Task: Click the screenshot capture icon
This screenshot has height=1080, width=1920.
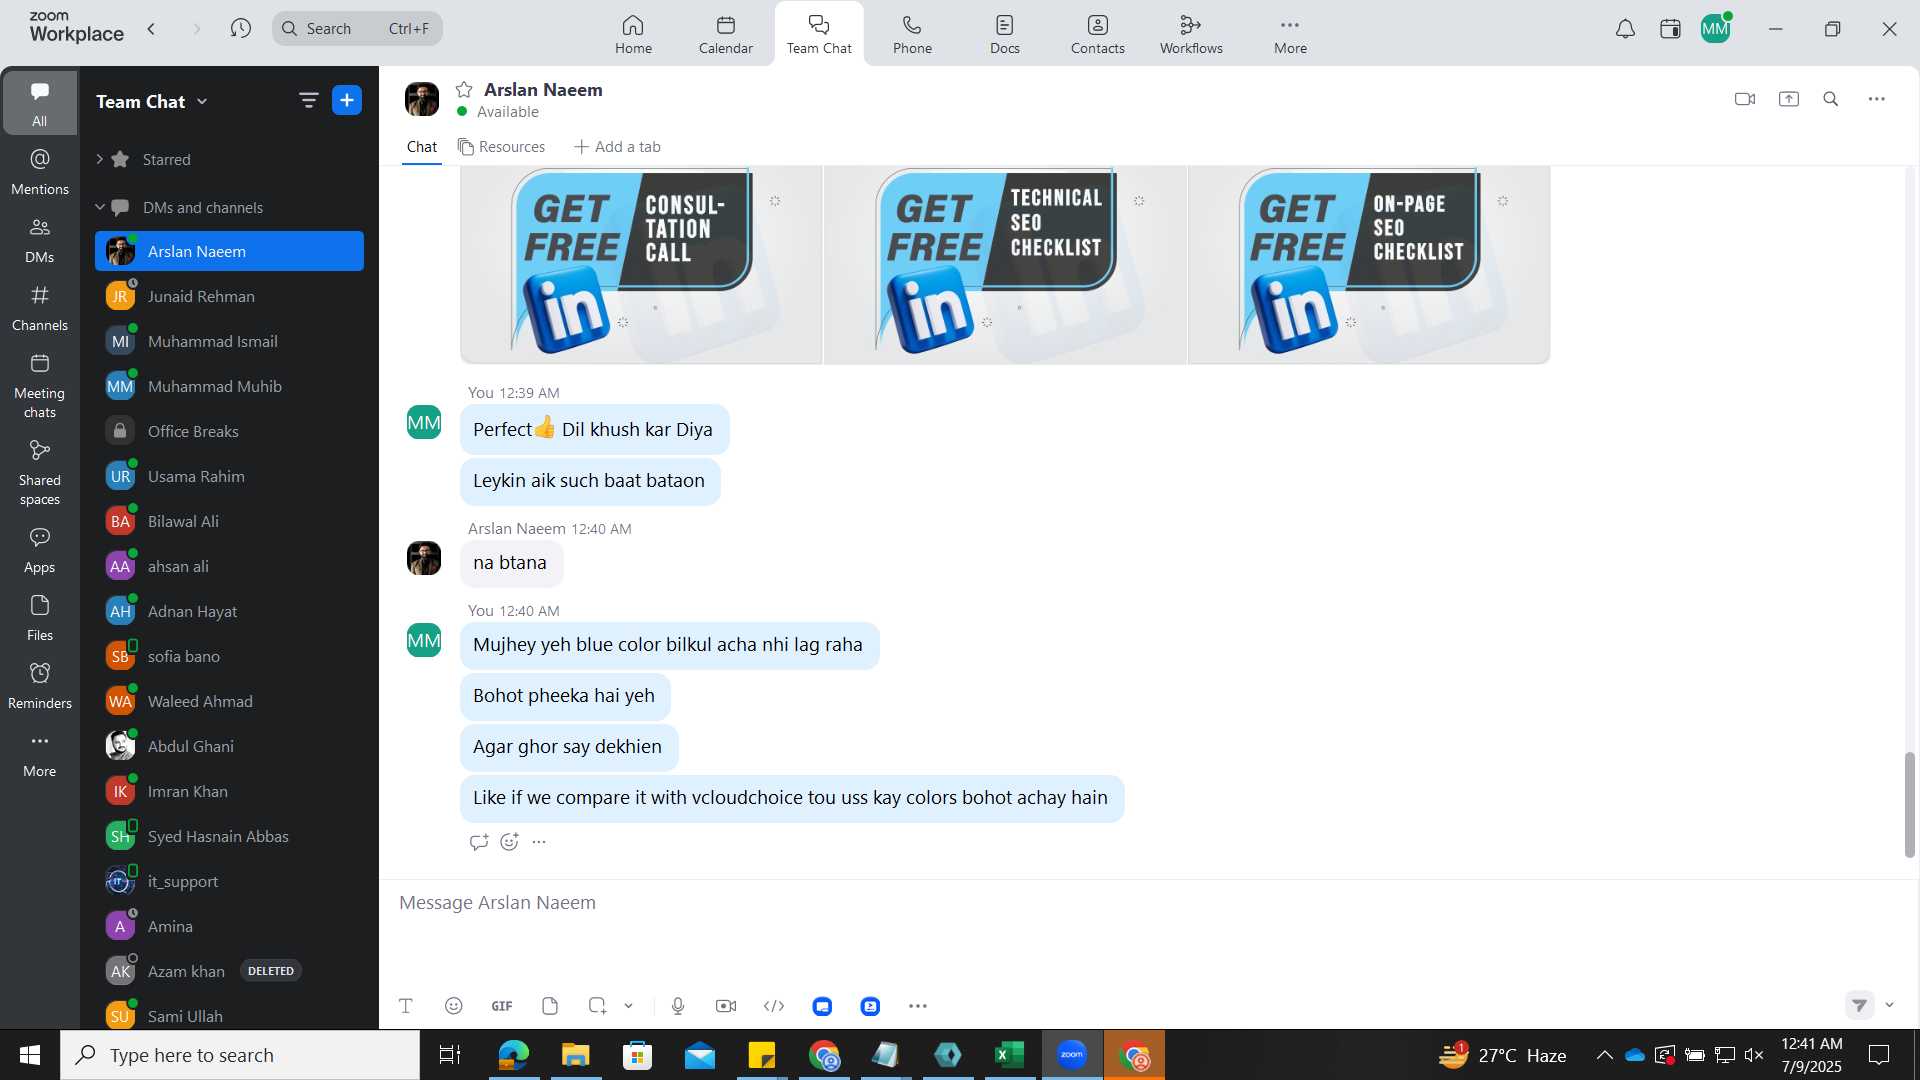Action: (x=597, y=1006)
